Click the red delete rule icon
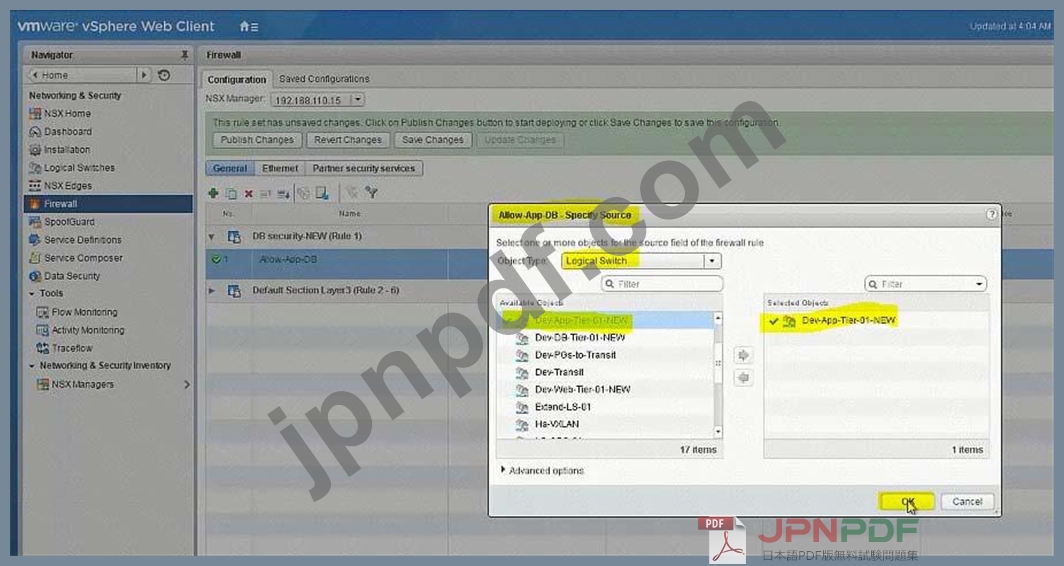 (x=248, y=194)
